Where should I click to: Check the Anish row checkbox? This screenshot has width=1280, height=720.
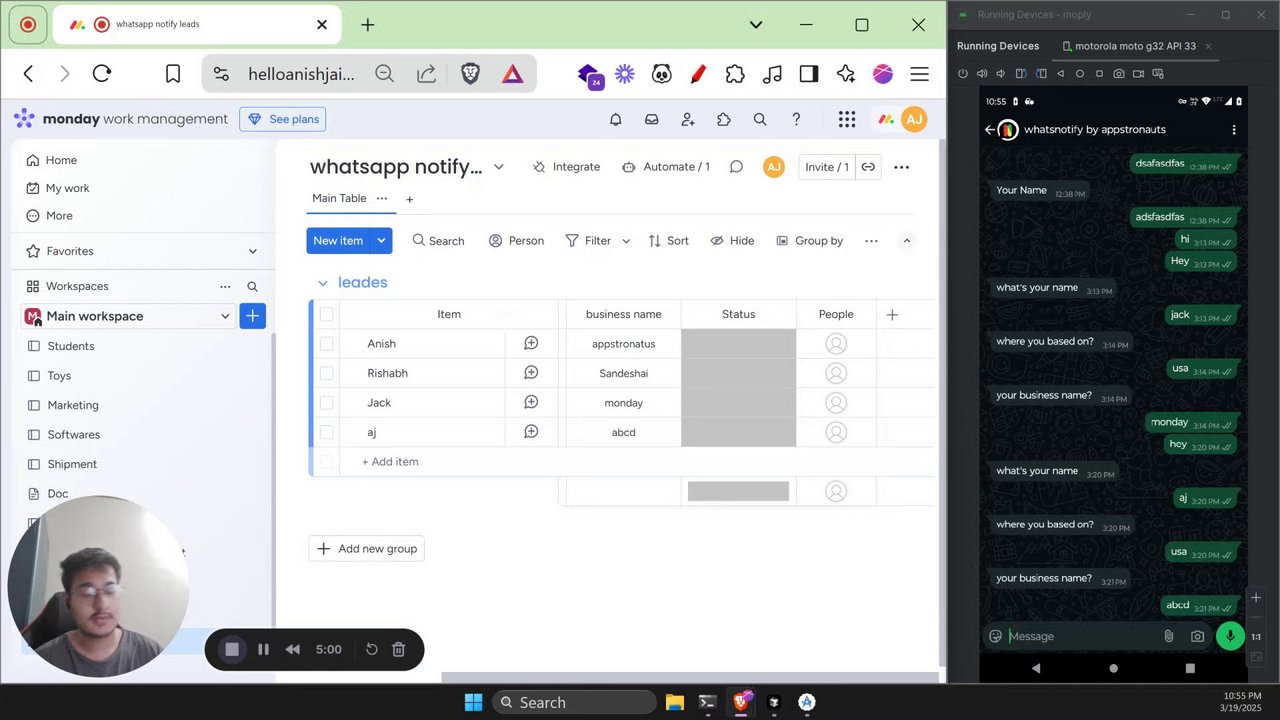[326, 343]
